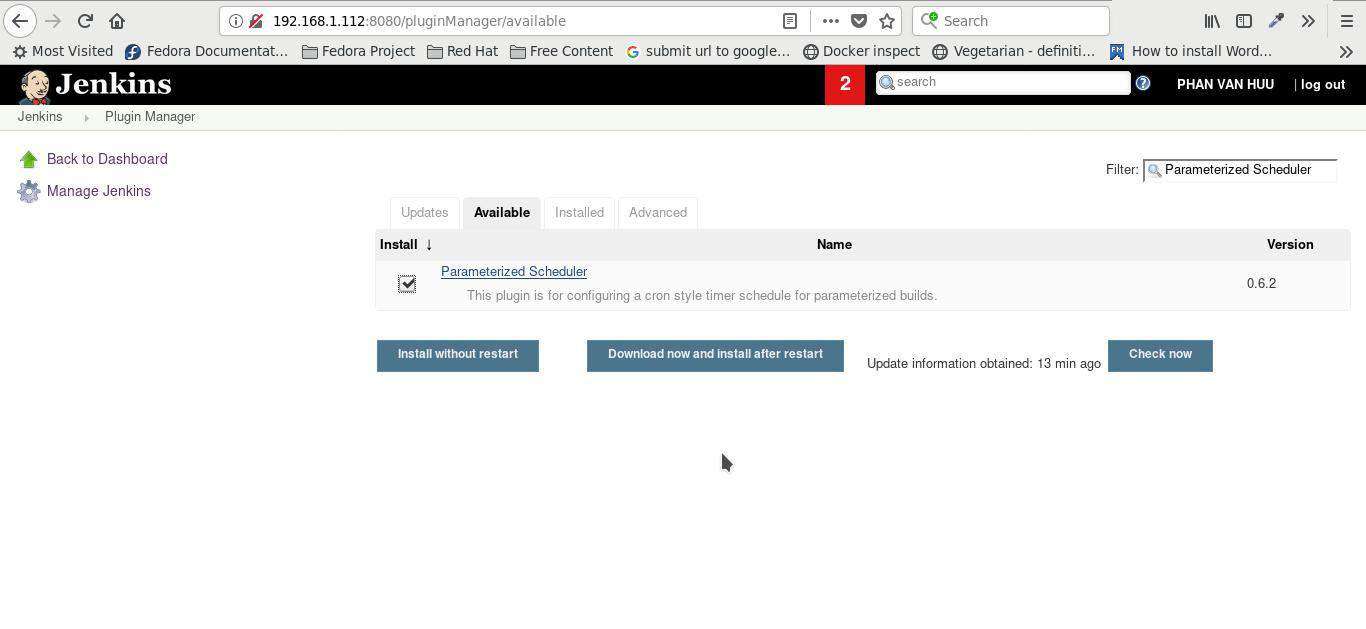Click green up-arrow Back to Dashboard icon
The height and width of the screenshot is (629, 1366).
point(28,159)
